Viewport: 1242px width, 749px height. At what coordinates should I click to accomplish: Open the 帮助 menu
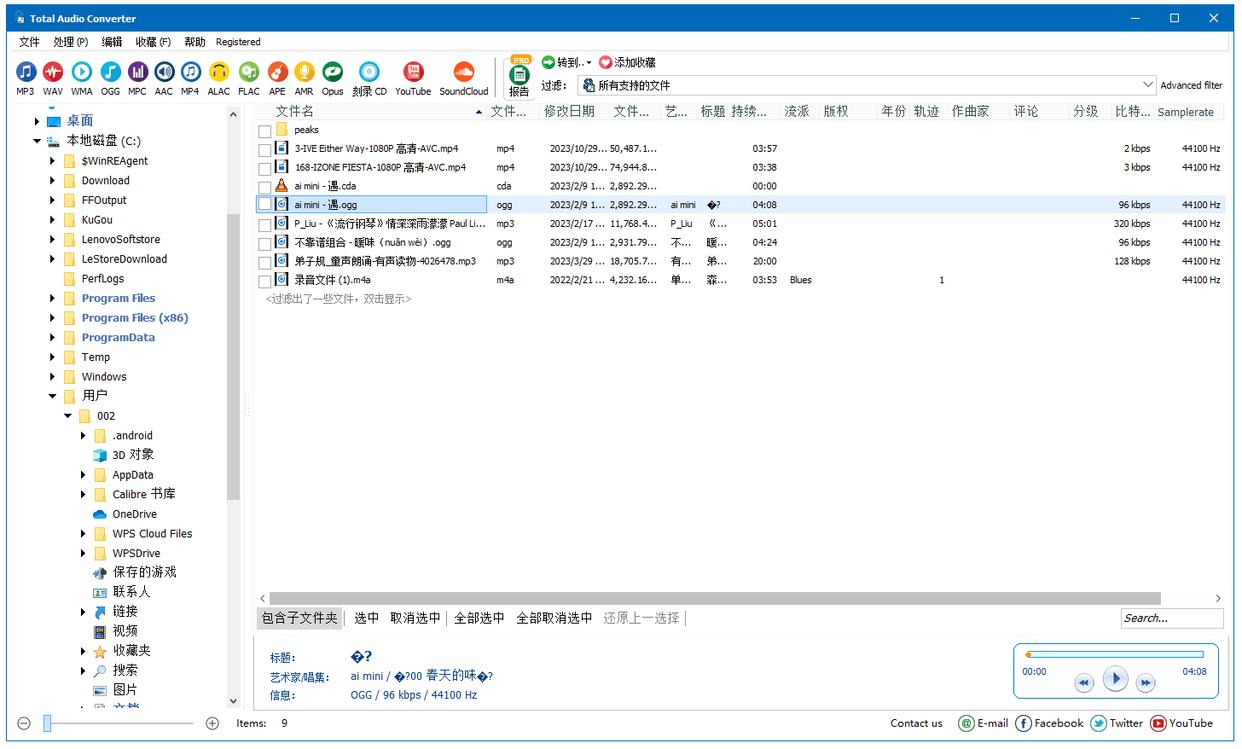click(x=195, y=42)
